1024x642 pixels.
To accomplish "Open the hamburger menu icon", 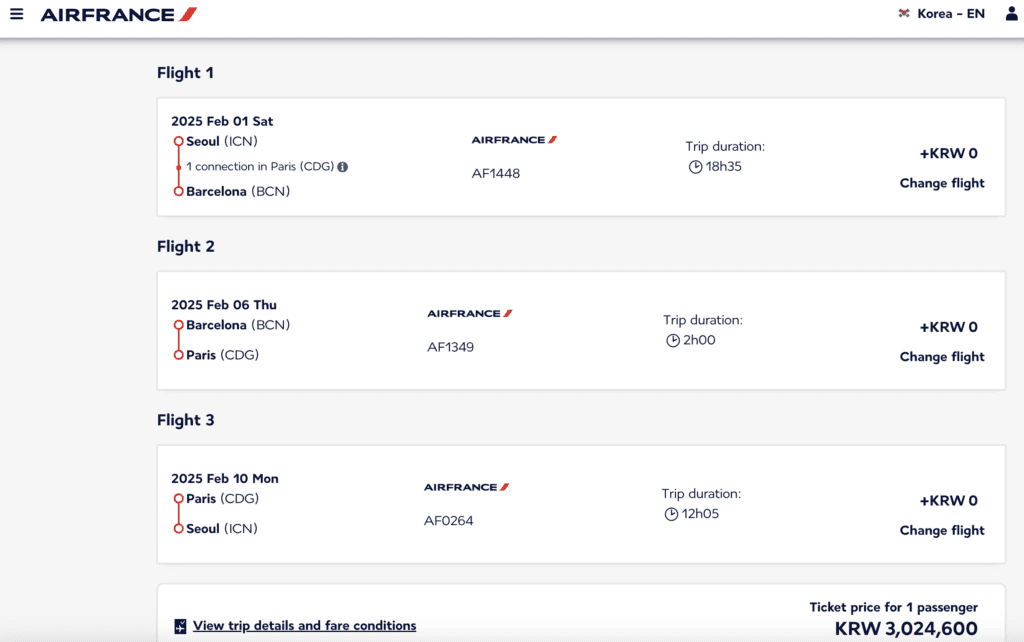I will pos(16,14).
